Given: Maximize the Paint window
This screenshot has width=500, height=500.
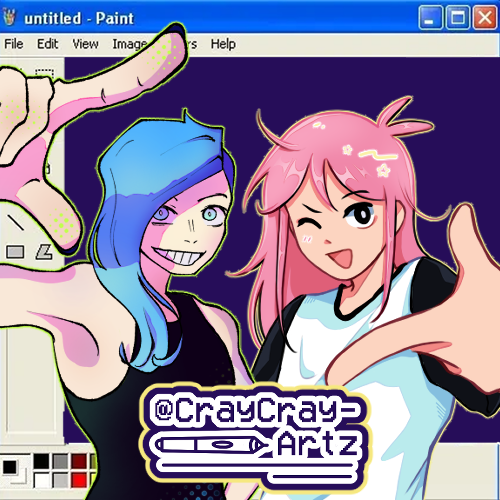Looking at the screenshot, I should coord(458,17).
